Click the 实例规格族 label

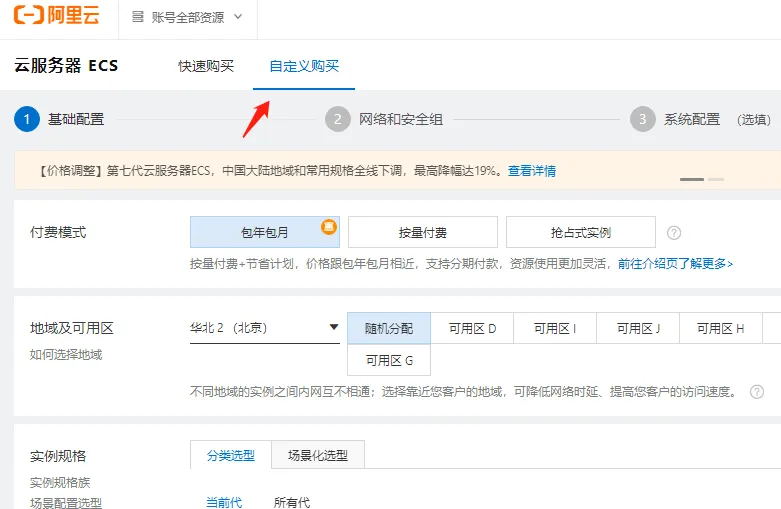click(x=60, y=482)
